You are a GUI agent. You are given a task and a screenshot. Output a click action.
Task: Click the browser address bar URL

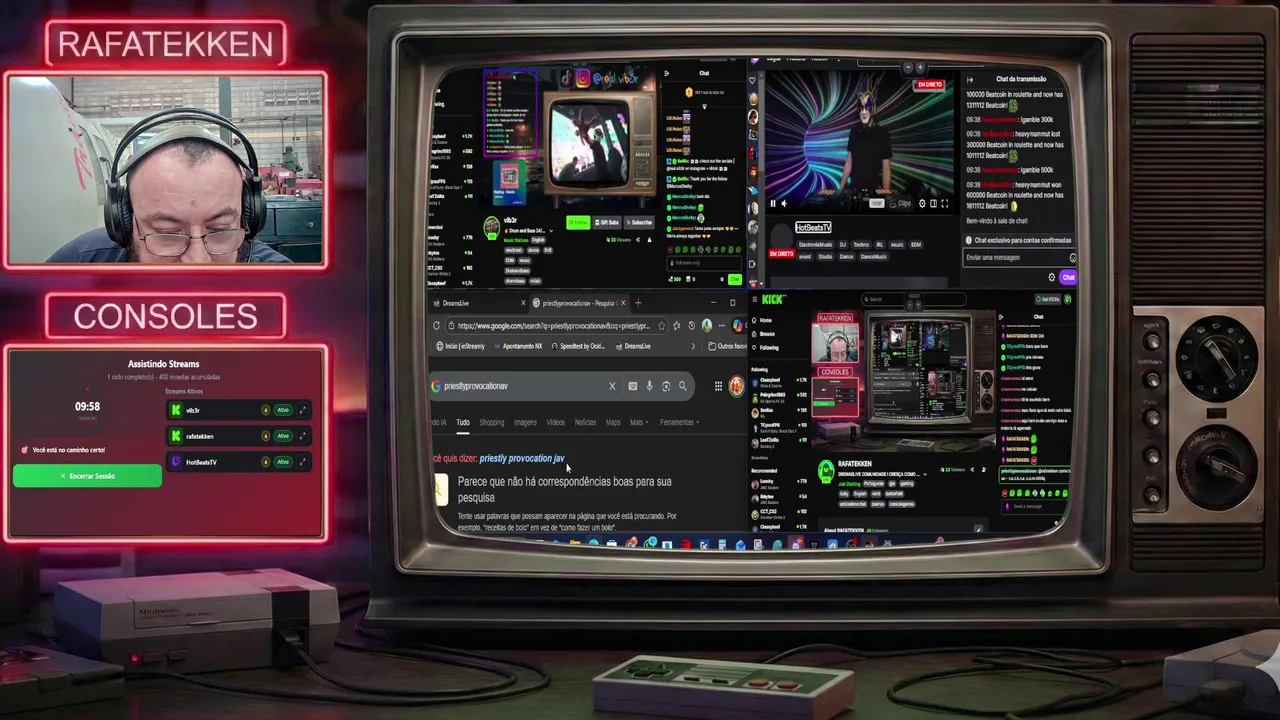point(553,326)
